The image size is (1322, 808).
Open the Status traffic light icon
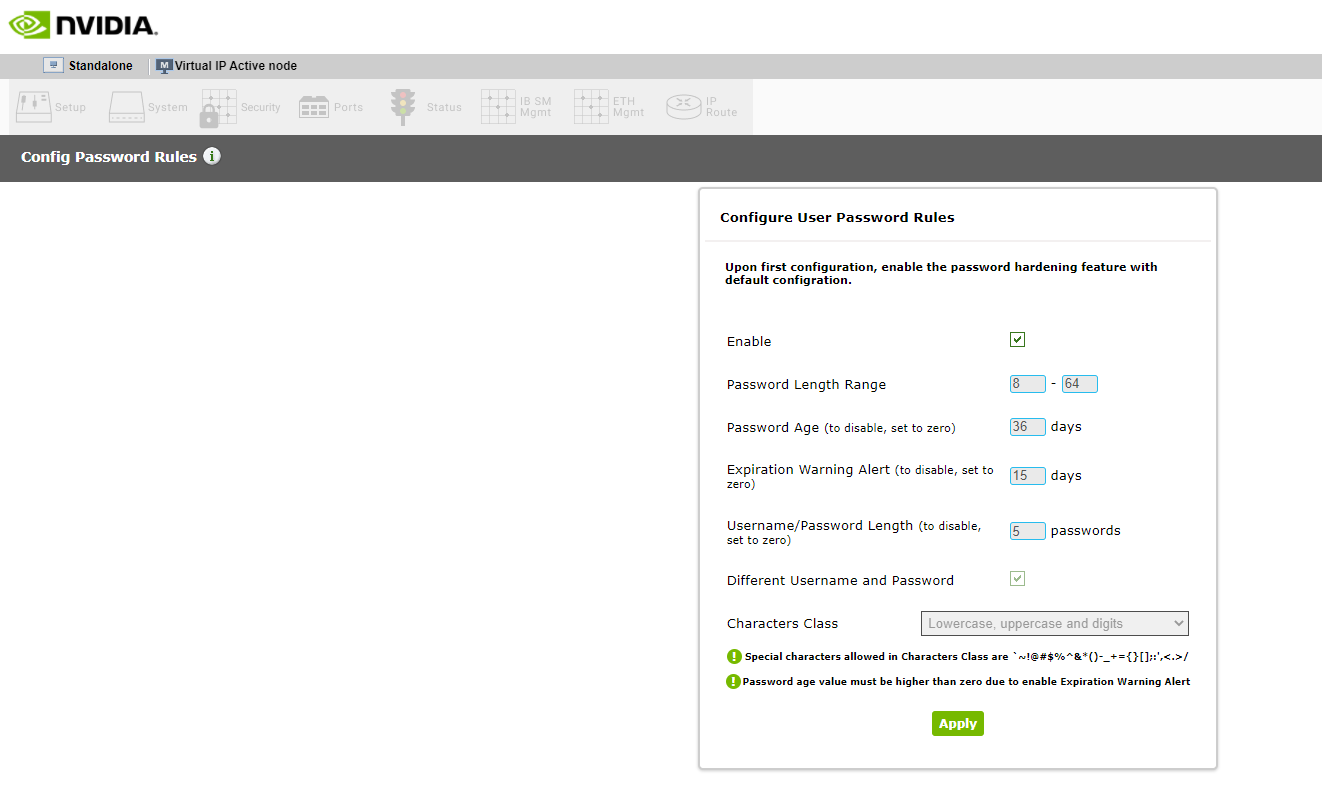pos(403,107)
